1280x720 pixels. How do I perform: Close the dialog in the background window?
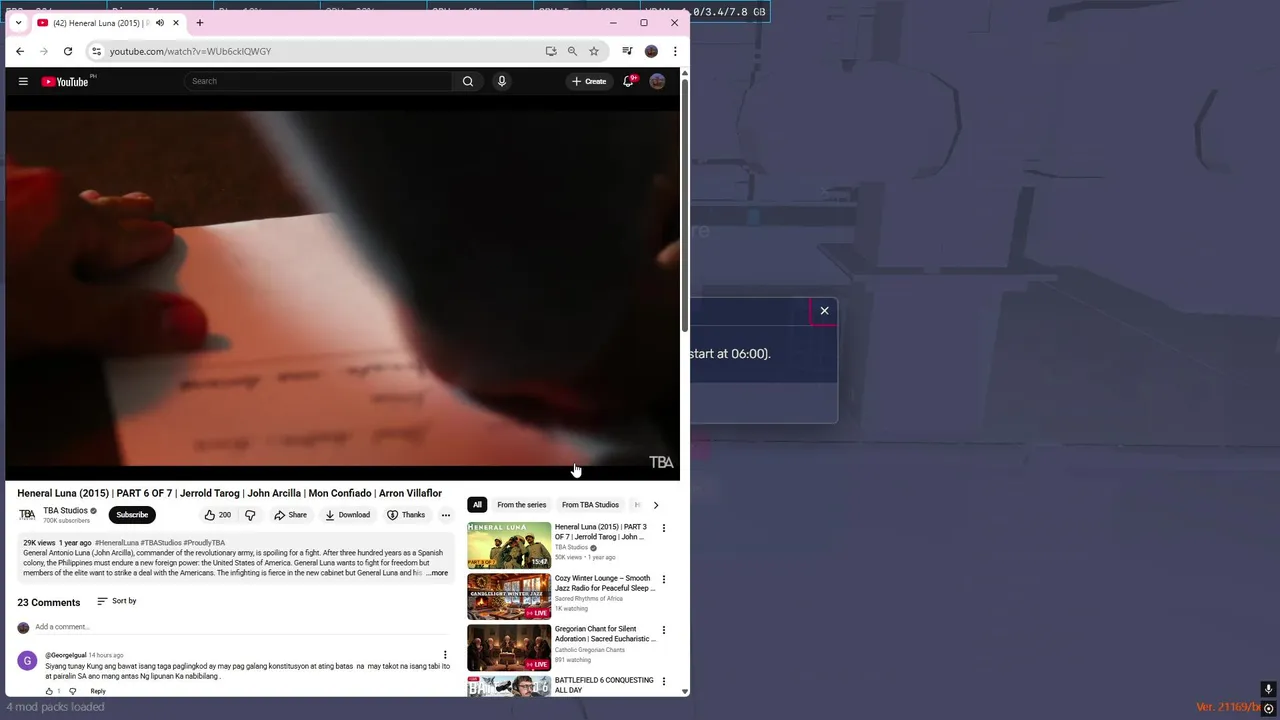824,311
